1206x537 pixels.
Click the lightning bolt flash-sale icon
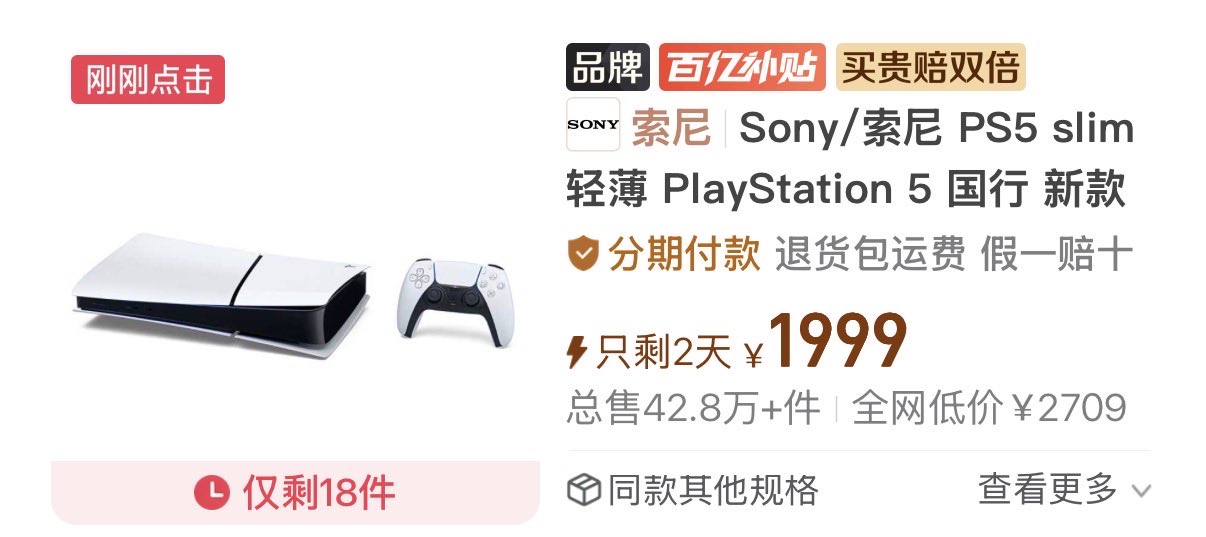577,351
